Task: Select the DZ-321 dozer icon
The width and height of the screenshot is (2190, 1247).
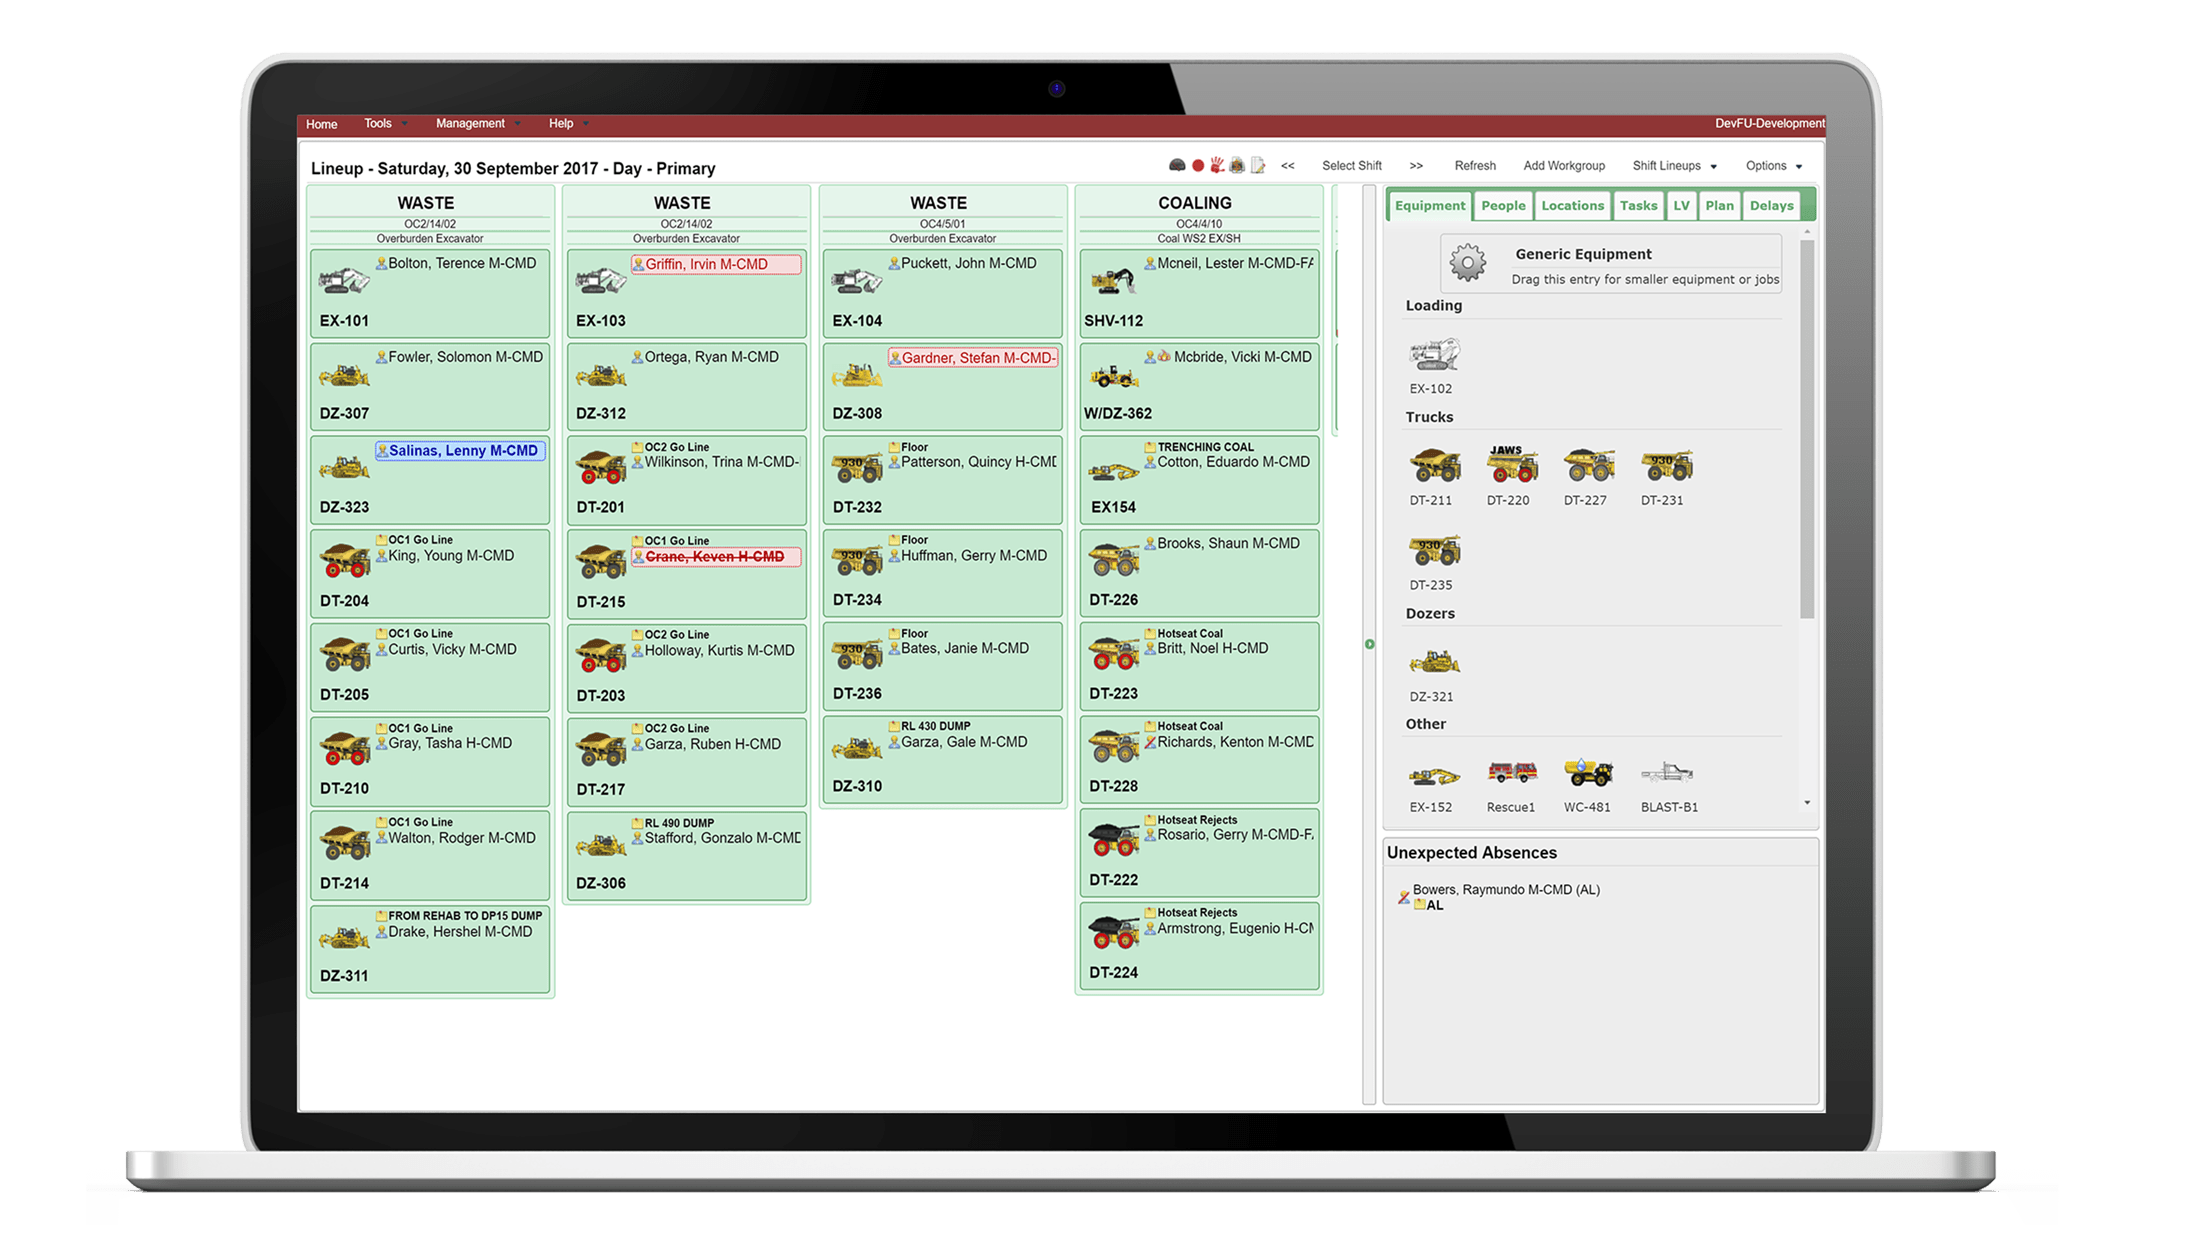Action: [x=1433, y=663]
